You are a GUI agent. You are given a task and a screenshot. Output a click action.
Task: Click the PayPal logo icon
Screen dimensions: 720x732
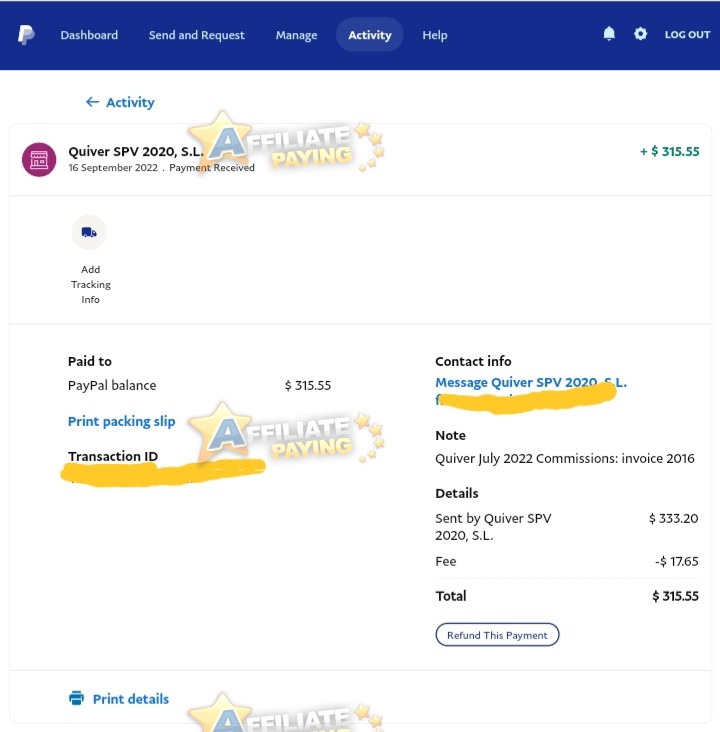[x=26, y=35]
